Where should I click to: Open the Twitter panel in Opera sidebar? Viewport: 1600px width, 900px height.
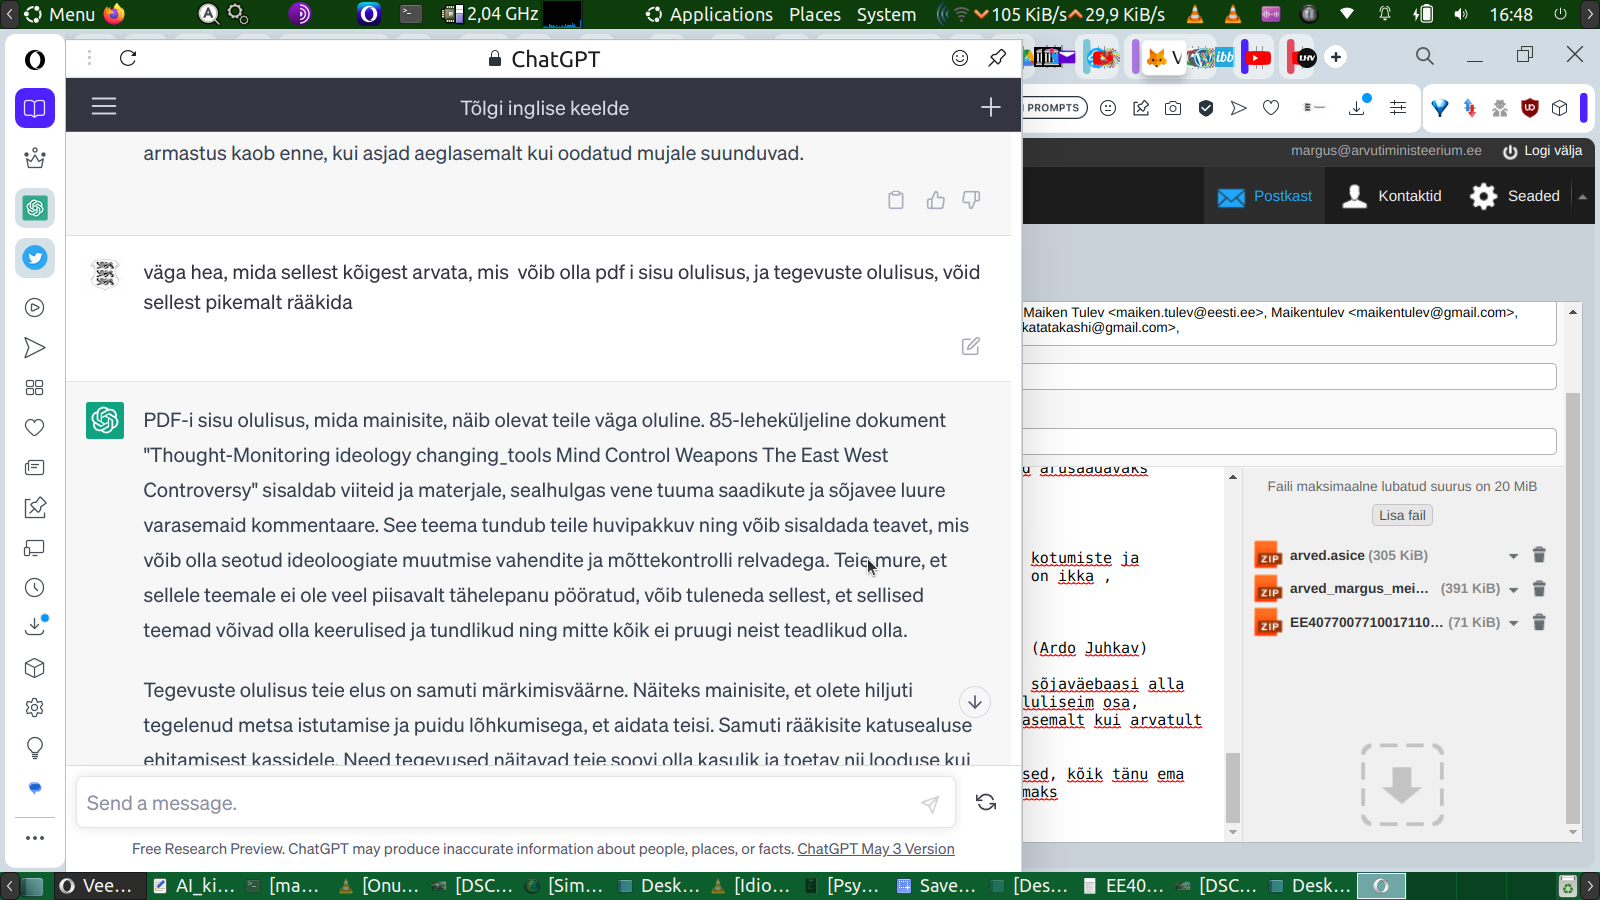[35, 258]
